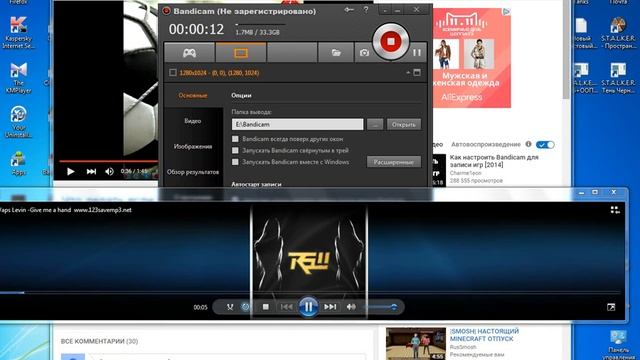Open the Панель управления desktop icon

tap(618, 345)
